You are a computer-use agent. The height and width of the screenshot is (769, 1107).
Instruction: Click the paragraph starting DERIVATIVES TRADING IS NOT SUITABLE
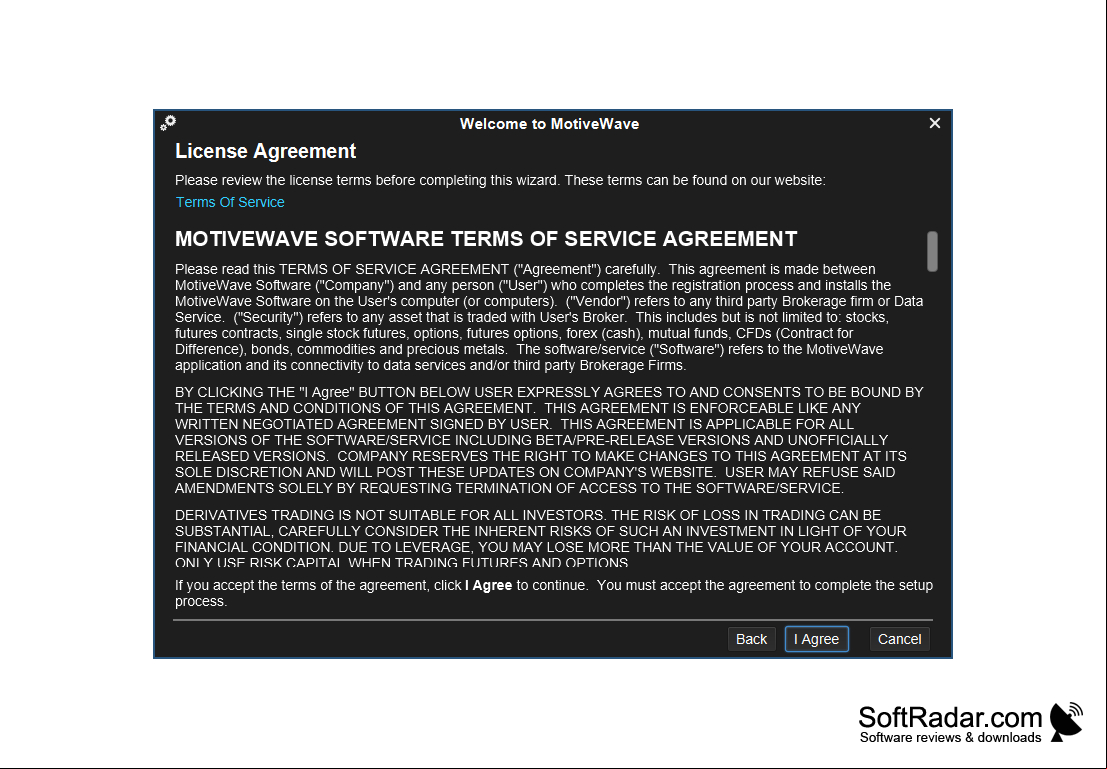(541, 538)
